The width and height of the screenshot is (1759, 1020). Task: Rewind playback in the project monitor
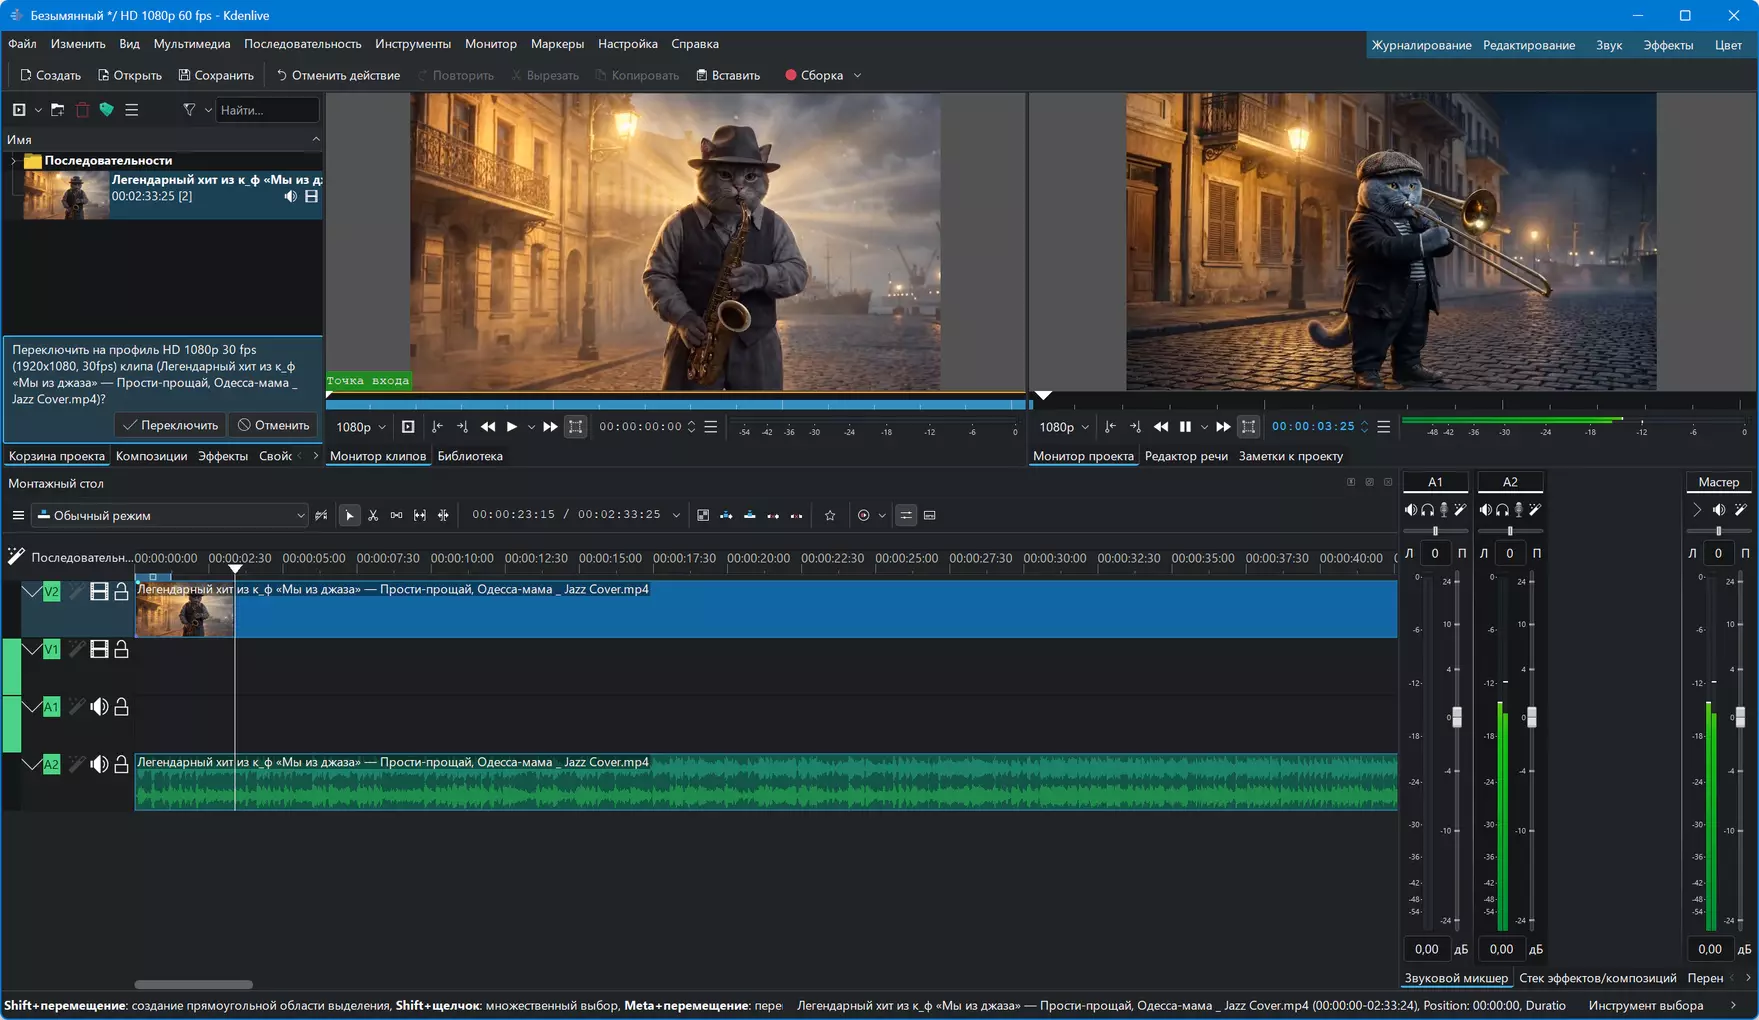tap(1161, 427)
